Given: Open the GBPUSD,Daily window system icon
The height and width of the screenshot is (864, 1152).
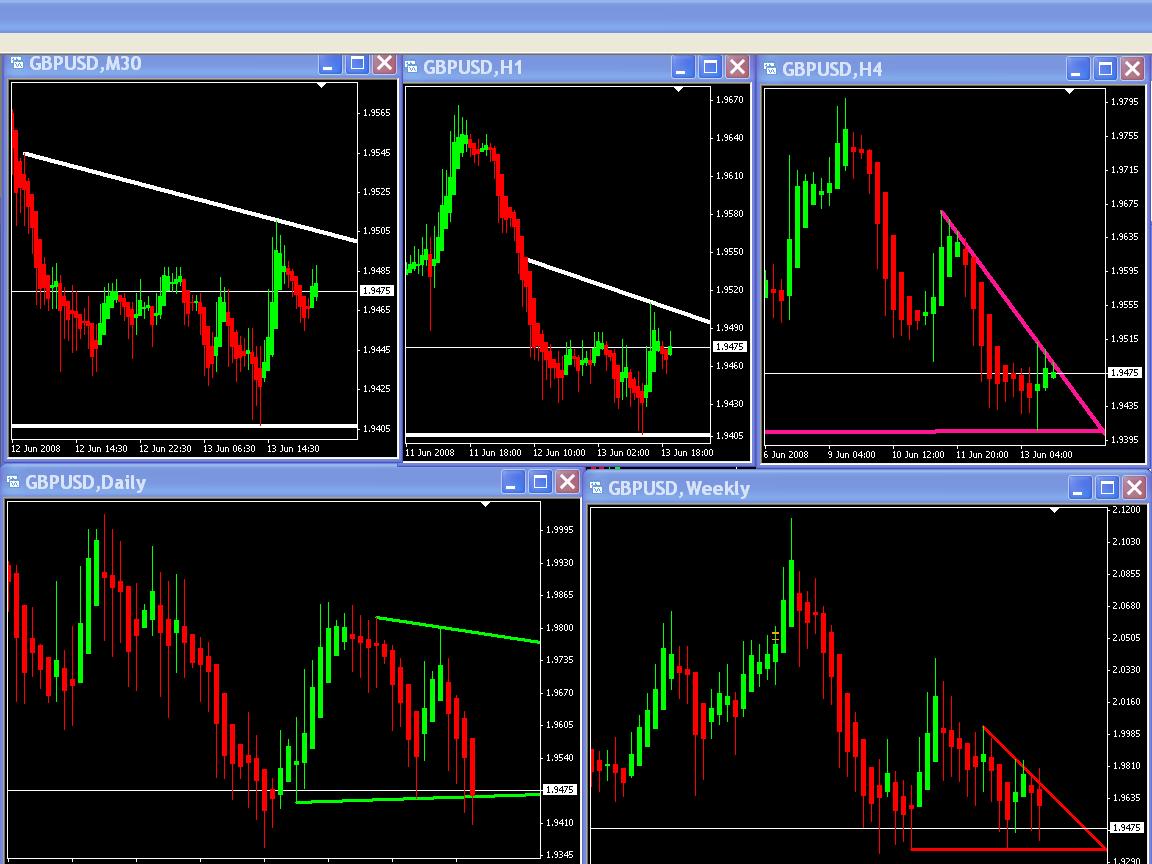Looking at the screenshot, I should [12, 483].
